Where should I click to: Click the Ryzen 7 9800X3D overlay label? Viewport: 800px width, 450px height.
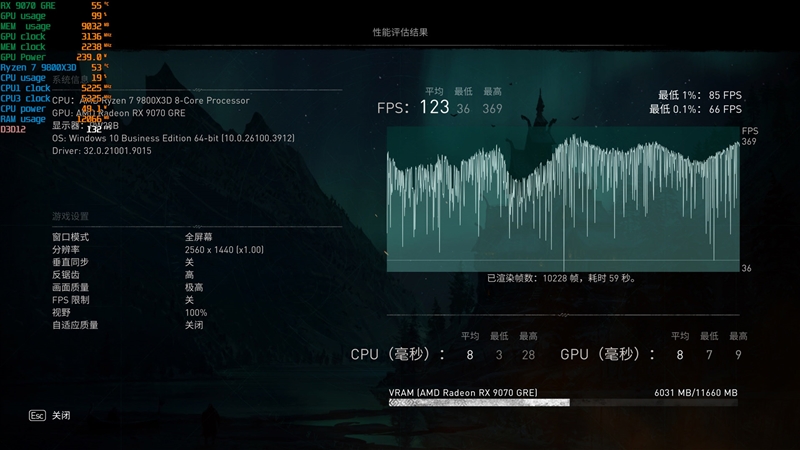pos(40,67)
